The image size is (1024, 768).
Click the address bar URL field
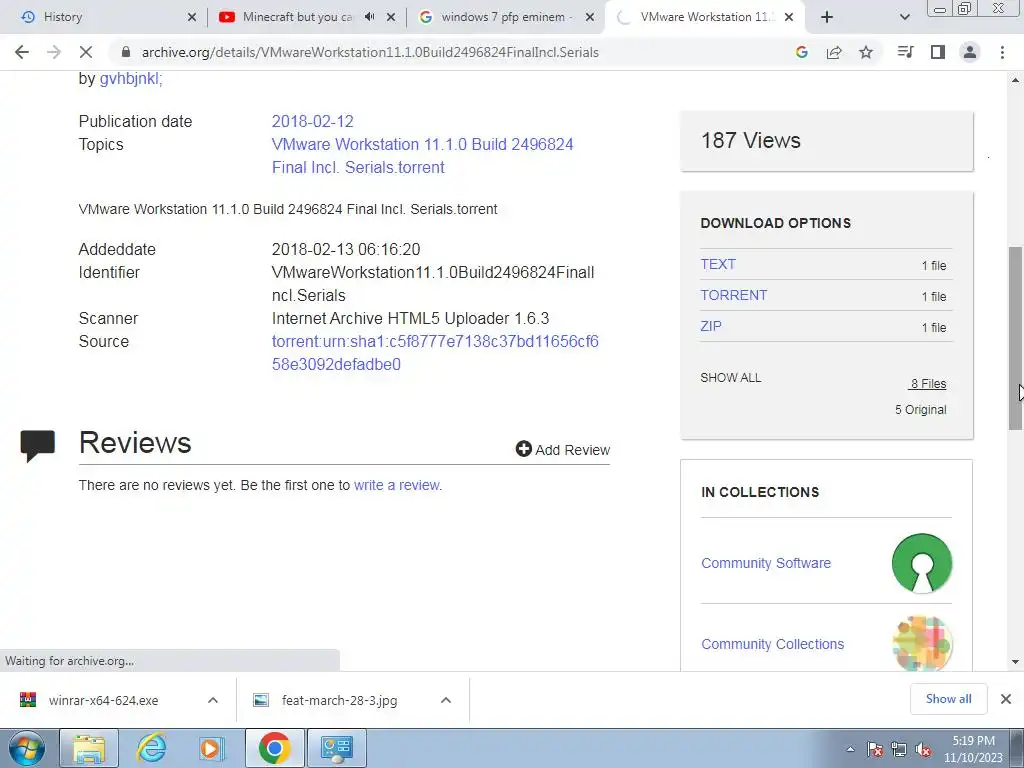[370, 52]
